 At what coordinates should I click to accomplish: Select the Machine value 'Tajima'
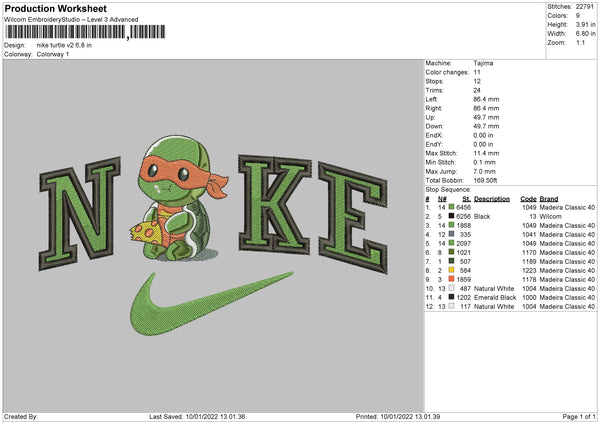tap(483, 63)
